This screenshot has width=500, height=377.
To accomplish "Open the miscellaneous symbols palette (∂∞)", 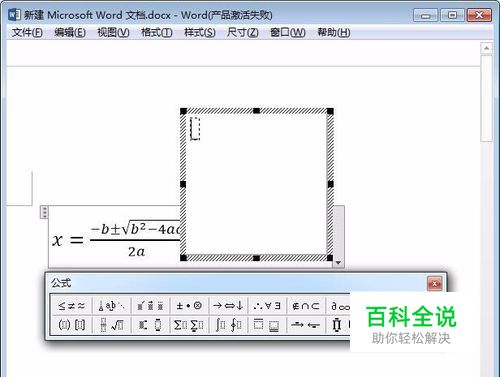I will 339,306.
